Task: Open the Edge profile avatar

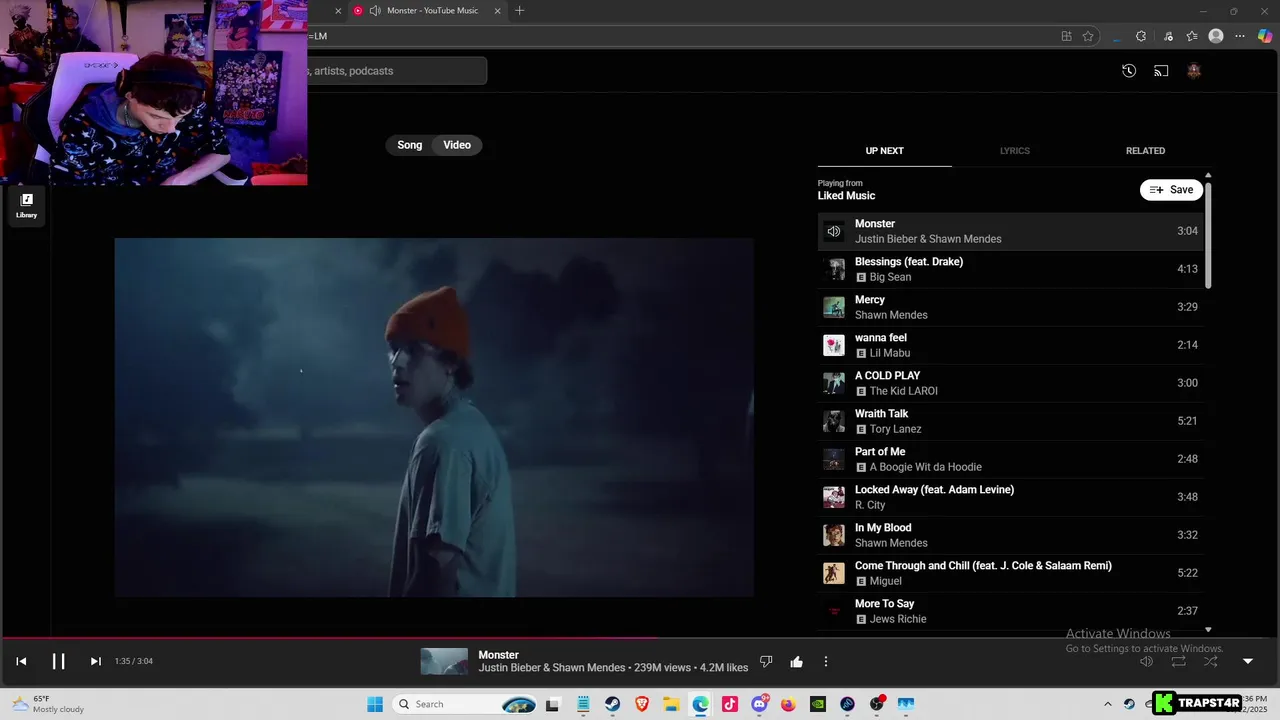Action: click(1216, 36)
